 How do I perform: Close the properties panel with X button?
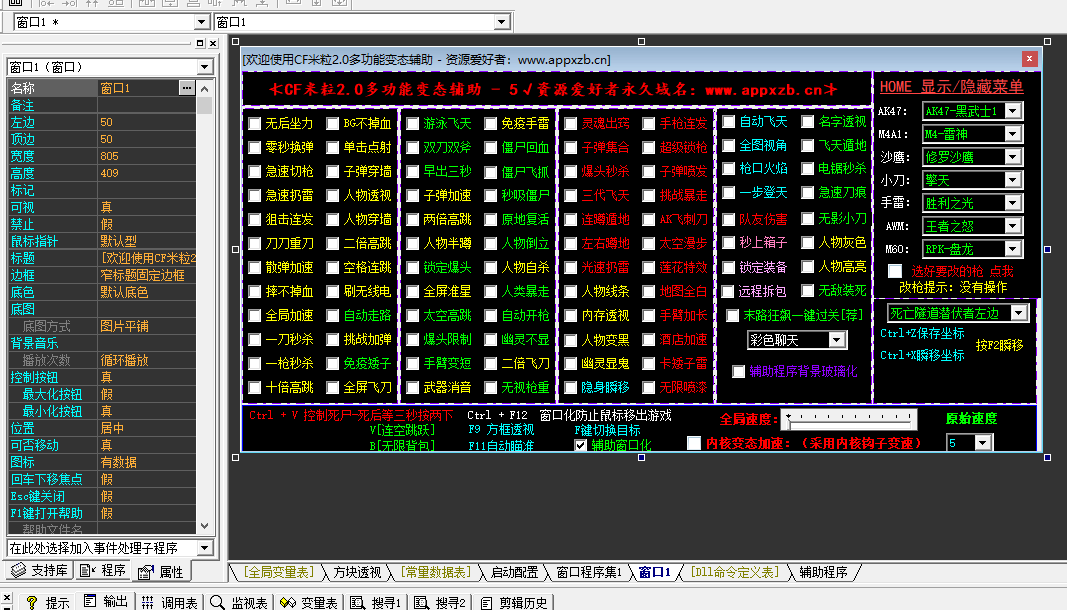[212, 44]
